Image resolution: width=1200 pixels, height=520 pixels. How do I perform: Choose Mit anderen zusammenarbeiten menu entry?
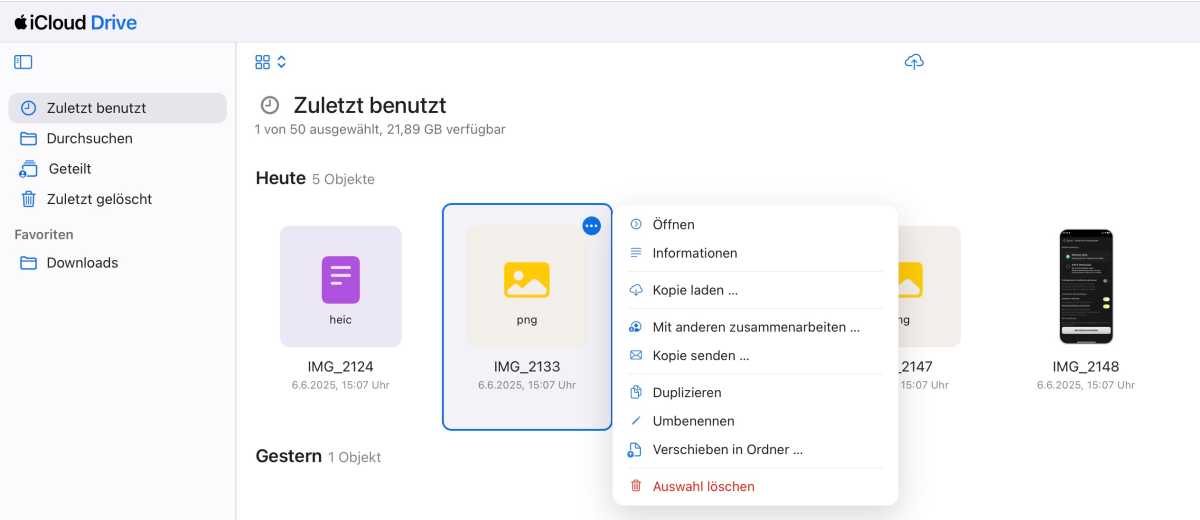(x=755, y=327)
